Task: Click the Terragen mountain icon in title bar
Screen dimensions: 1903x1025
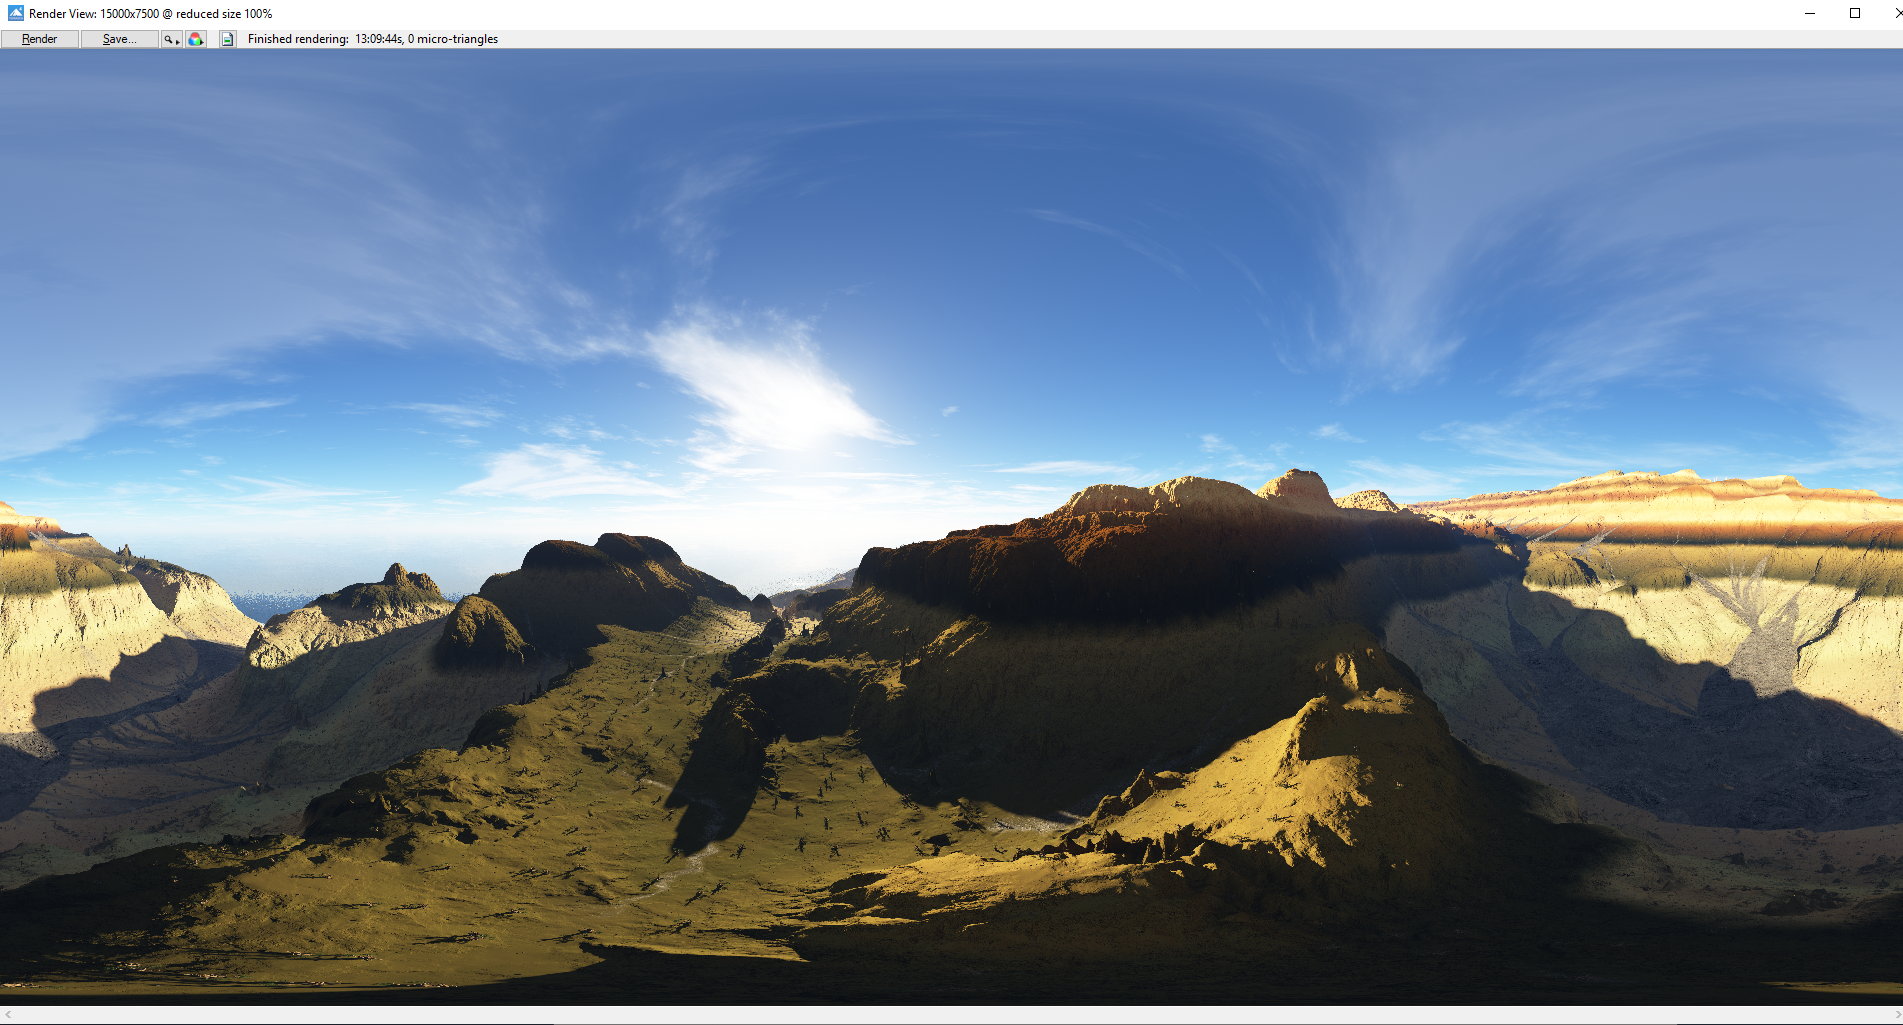Action: tap(15, 13)
